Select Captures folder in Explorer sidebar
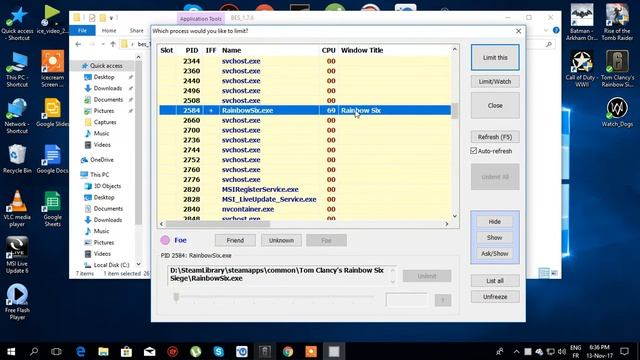 tap(105, 122)
